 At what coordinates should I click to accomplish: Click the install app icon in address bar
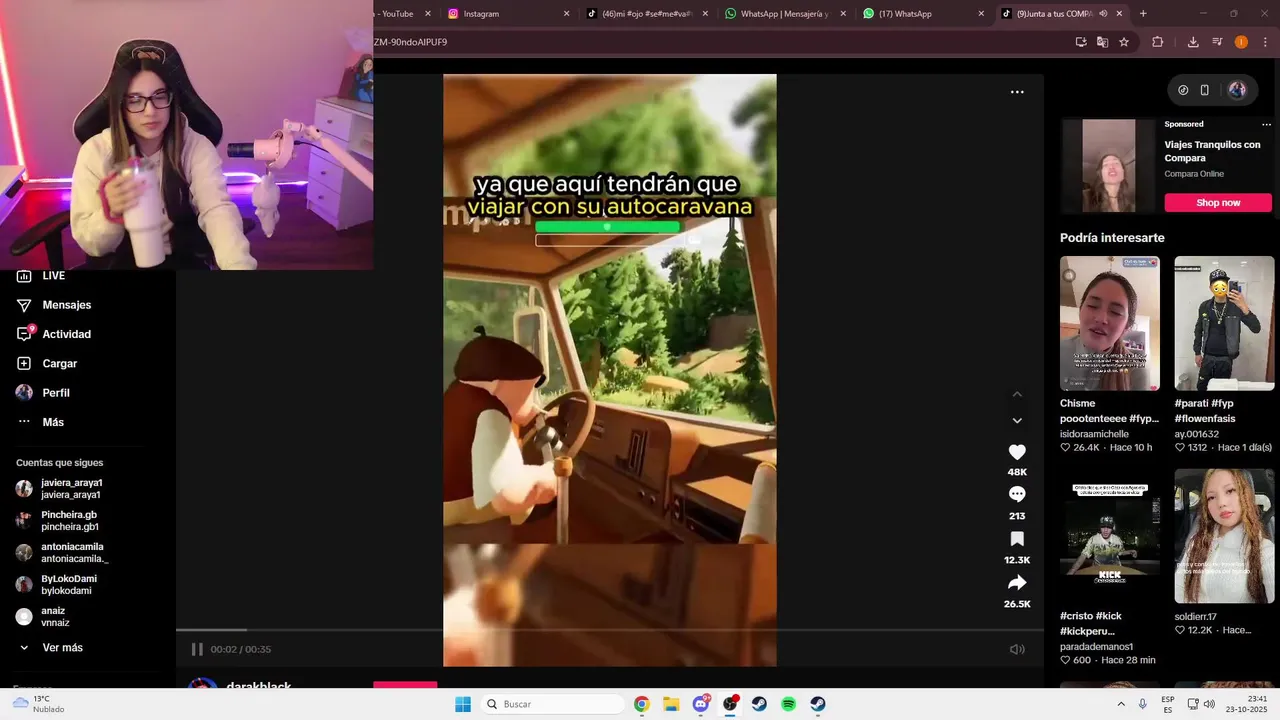tap(1081, 42)
